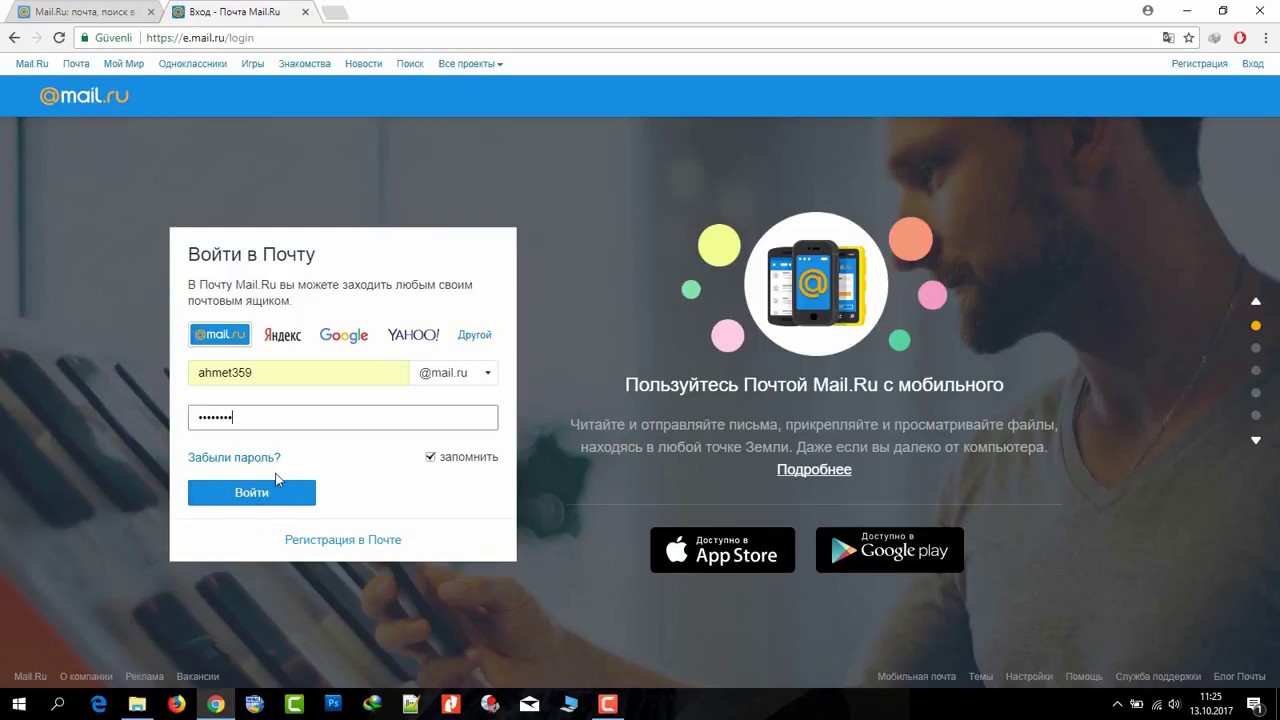This screenshot has height=720, width=1280.
Task: Click the @mail.ru logo in header
Action: click(x=84, y=96)
